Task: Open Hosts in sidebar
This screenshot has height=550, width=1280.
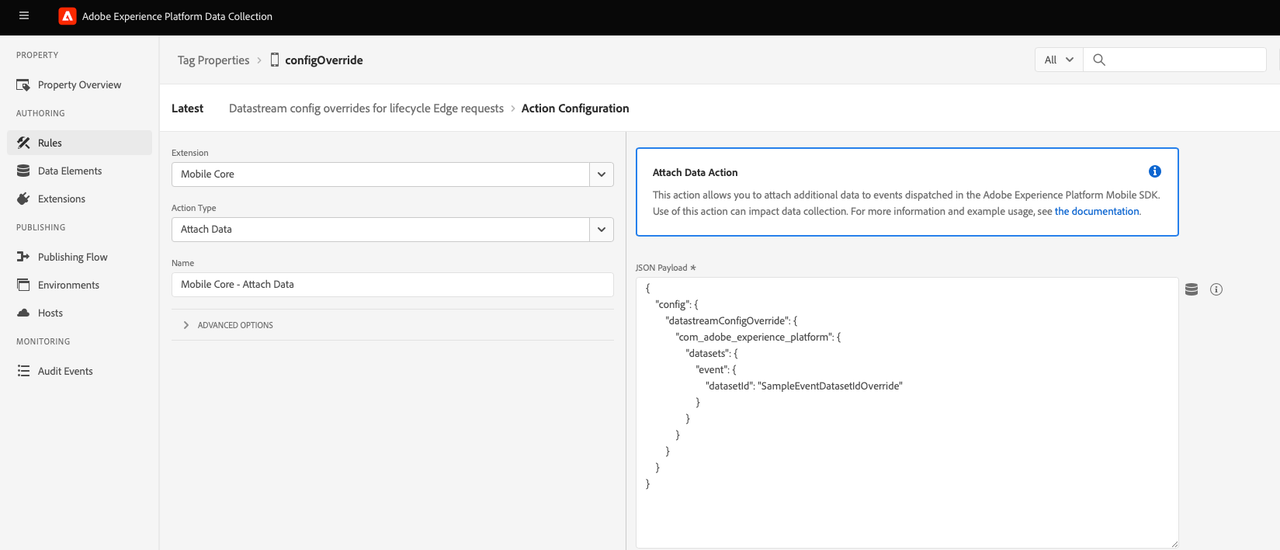Action: (79, 313)
